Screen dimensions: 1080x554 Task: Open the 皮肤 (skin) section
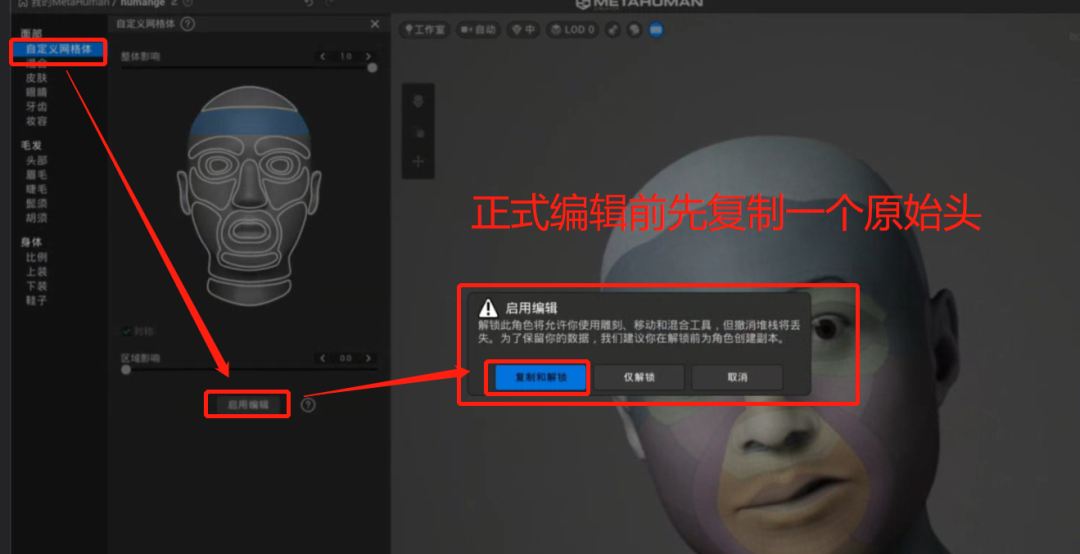coord(37,79)
